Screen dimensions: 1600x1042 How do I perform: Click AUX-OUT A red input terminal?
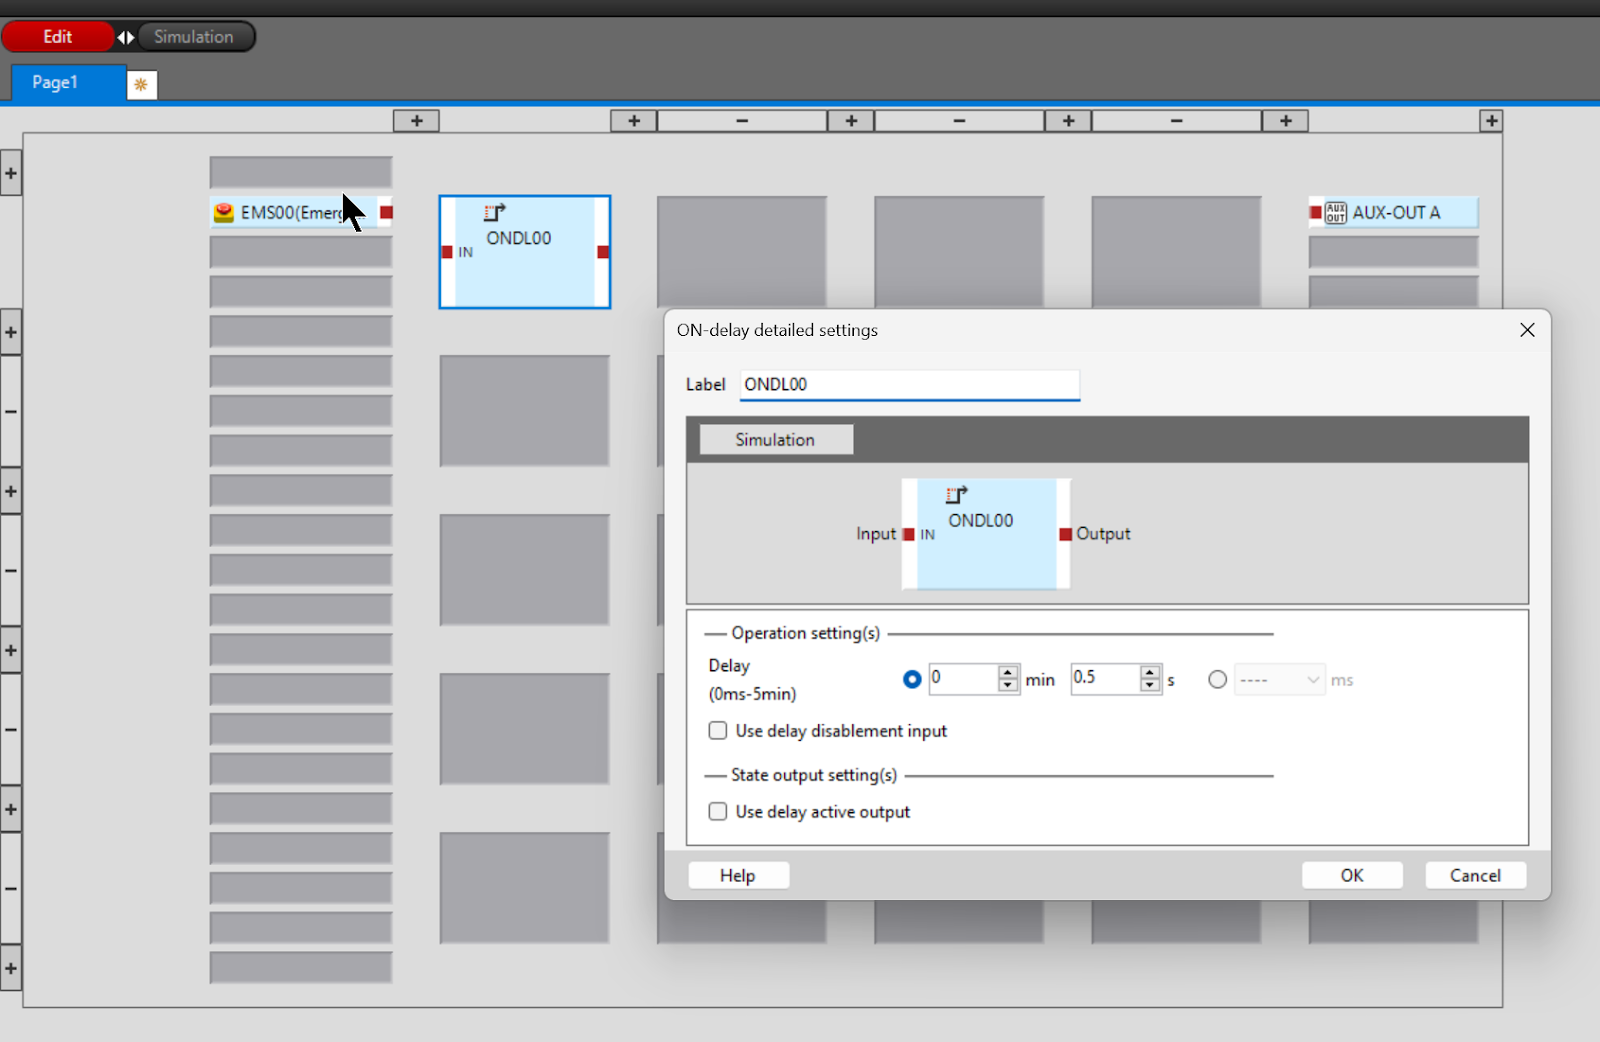pyautogui.click(x=1316, y=212)
